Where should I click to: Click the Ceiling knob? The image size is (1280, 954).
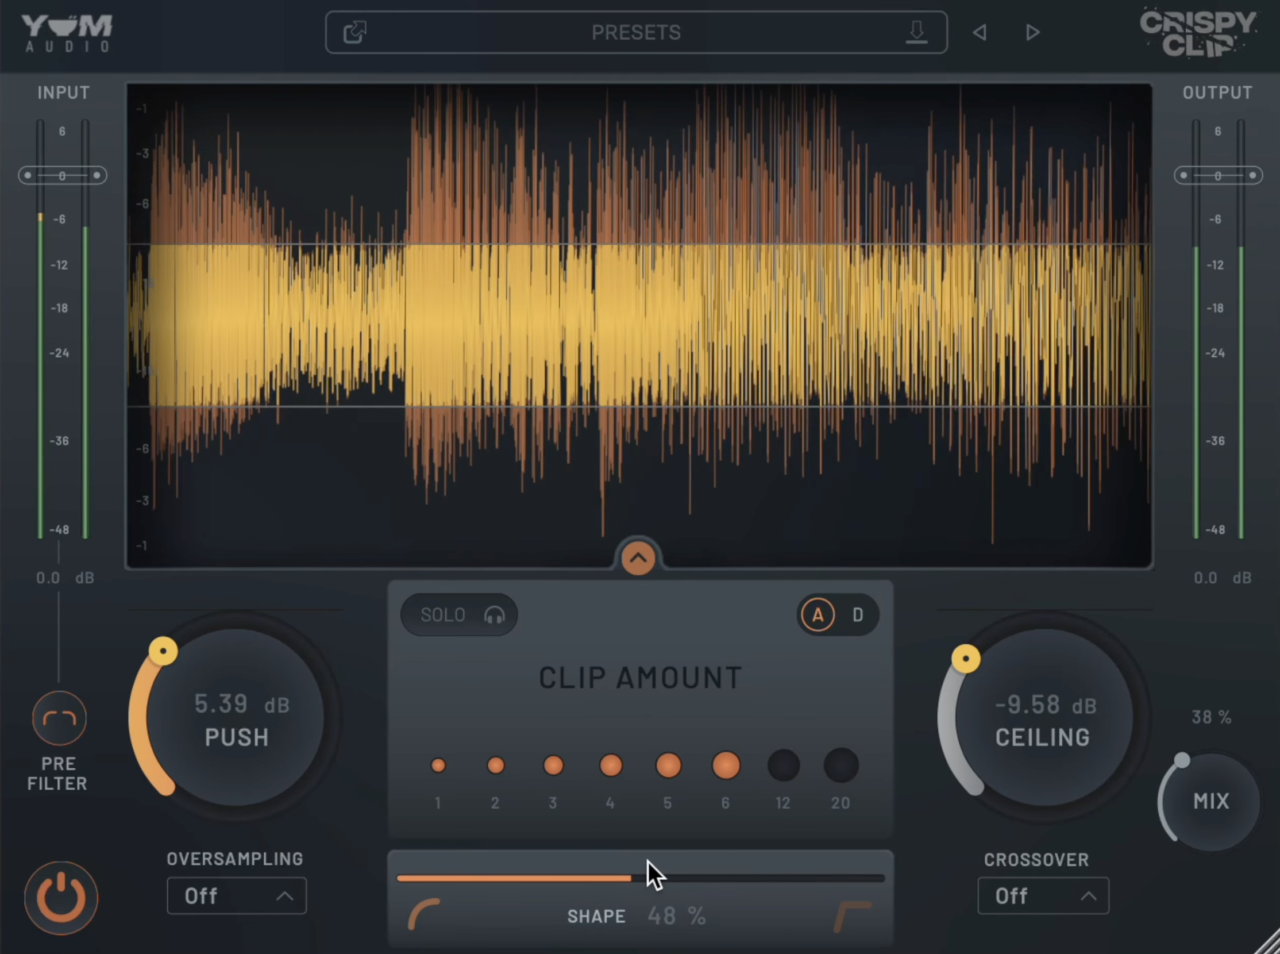coord(1043,719)
